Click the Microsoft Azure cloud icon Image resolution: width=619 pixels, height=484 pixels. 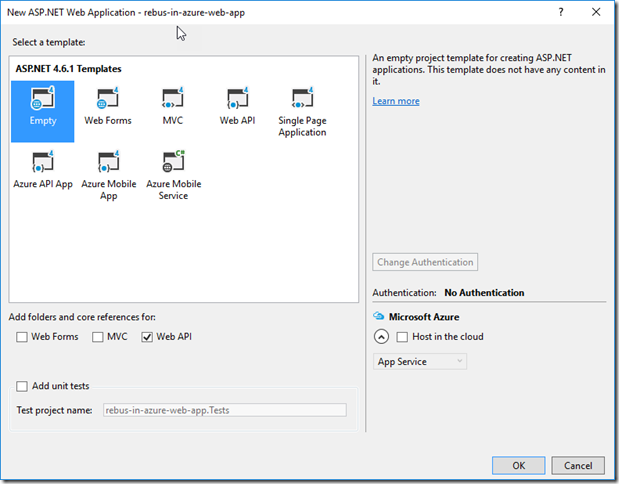pos(378,316)
